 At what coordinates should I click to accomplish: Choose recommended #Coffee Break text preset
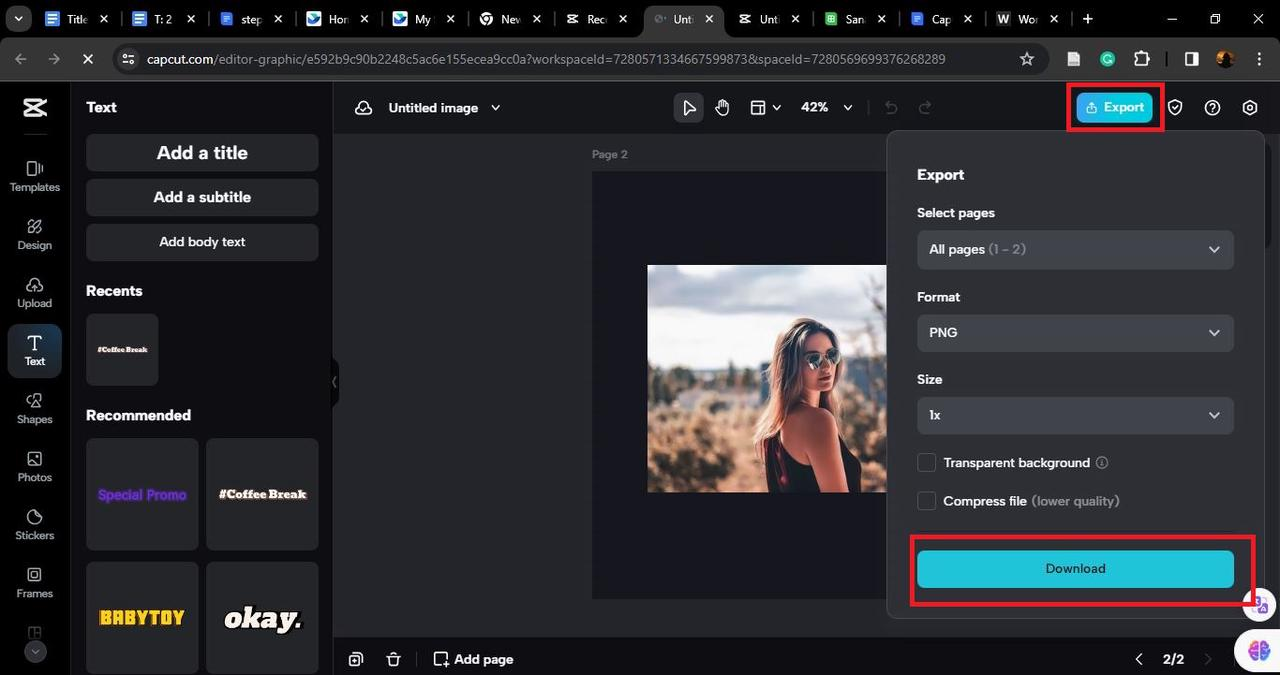click(262, 494)
